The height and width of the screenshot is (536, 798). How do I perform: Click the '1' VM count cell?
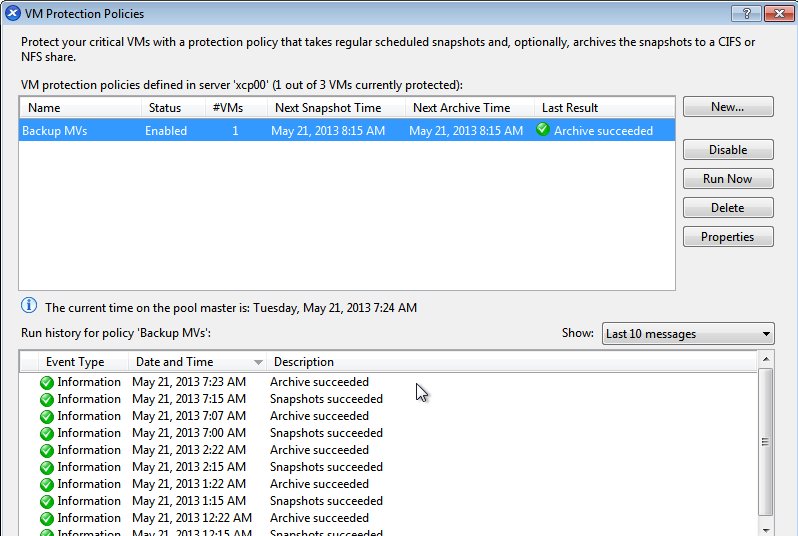(x=235, y=131)
